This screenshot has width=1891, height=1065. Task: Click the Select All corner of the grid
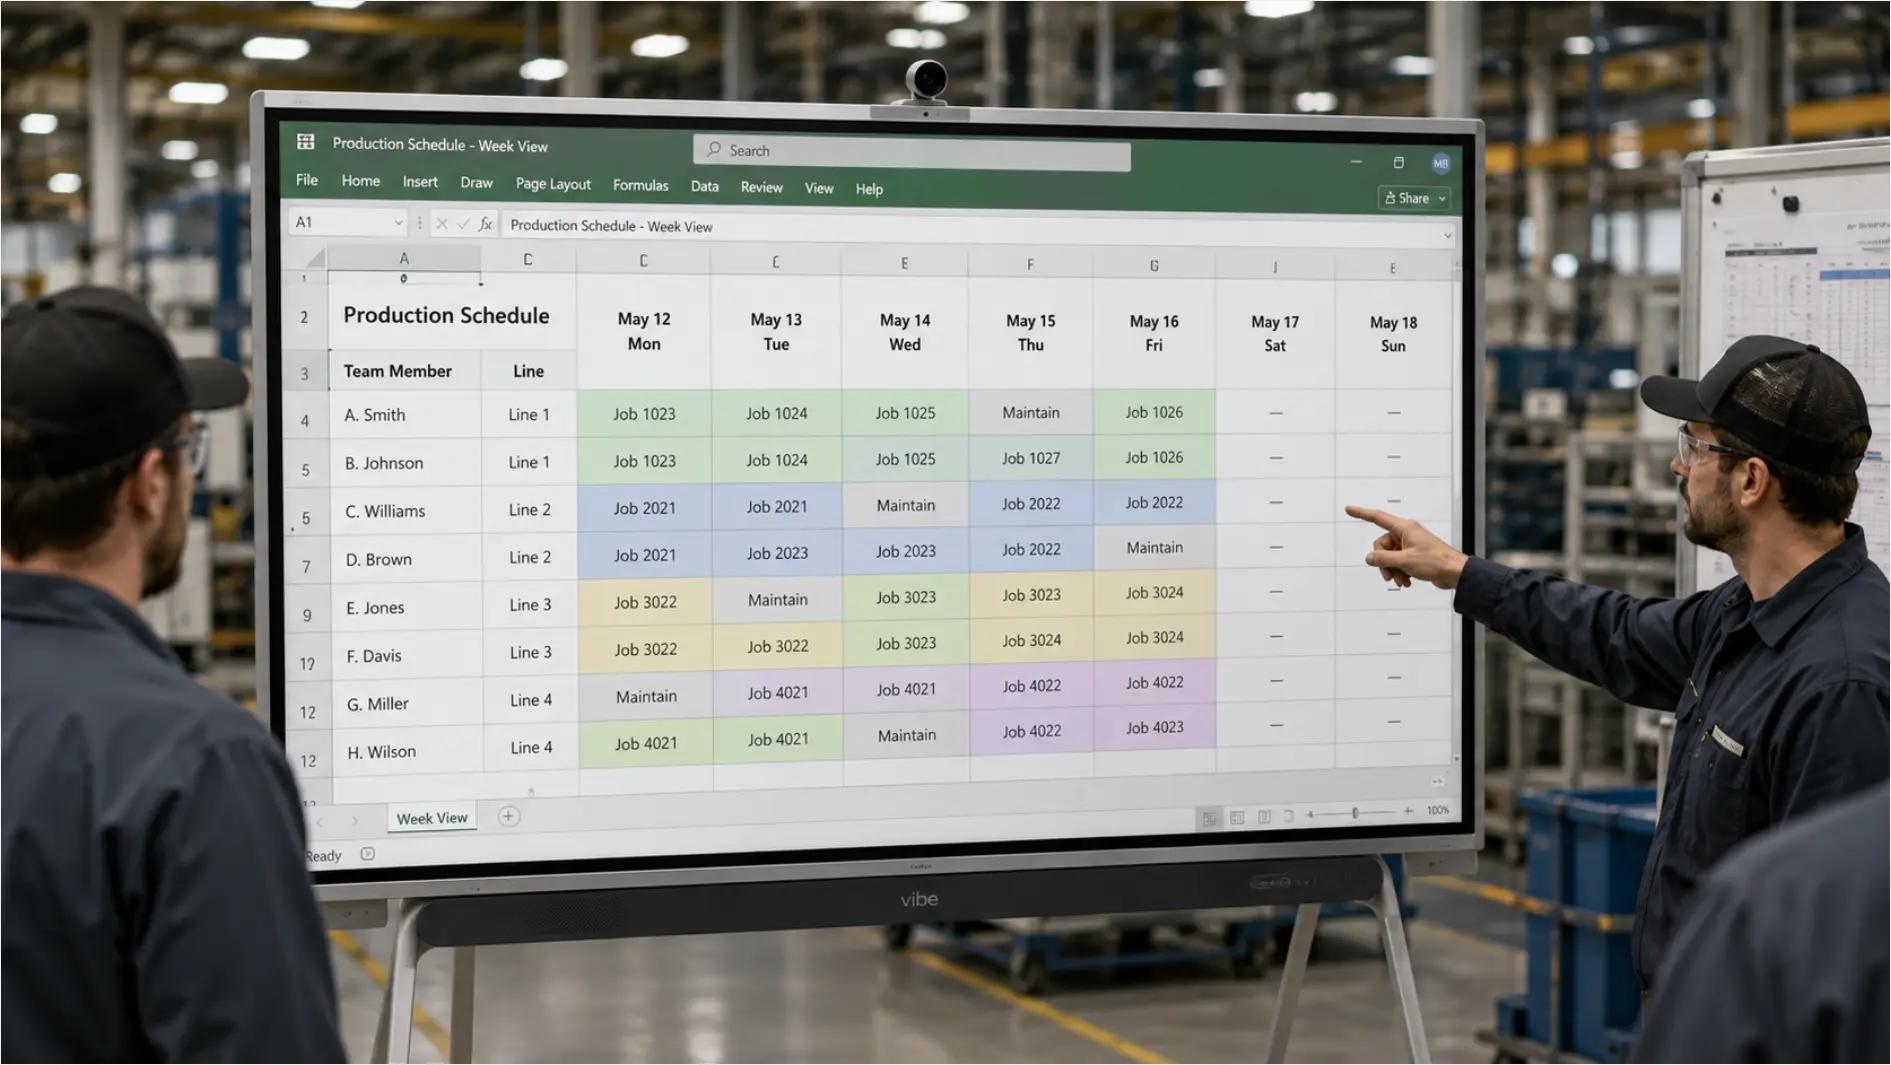(315, 258)
